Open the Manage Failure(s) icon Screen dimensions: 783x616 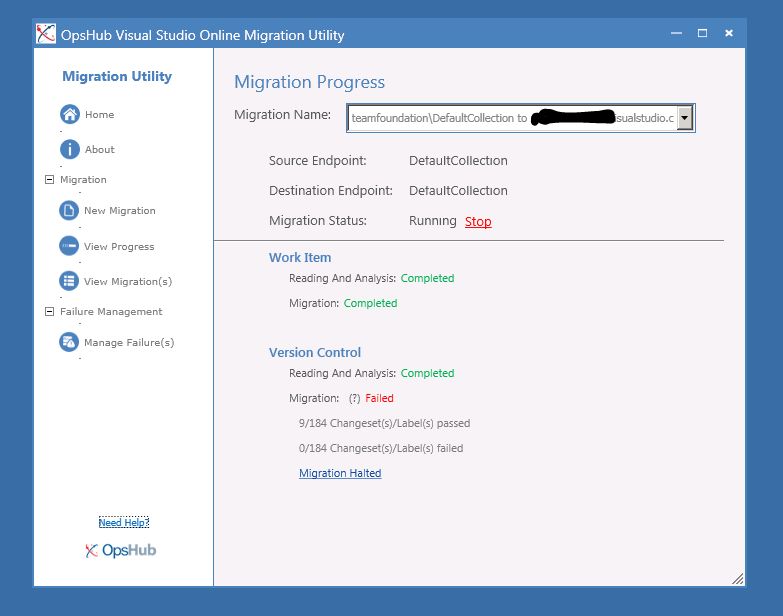[x=69, y=342]
